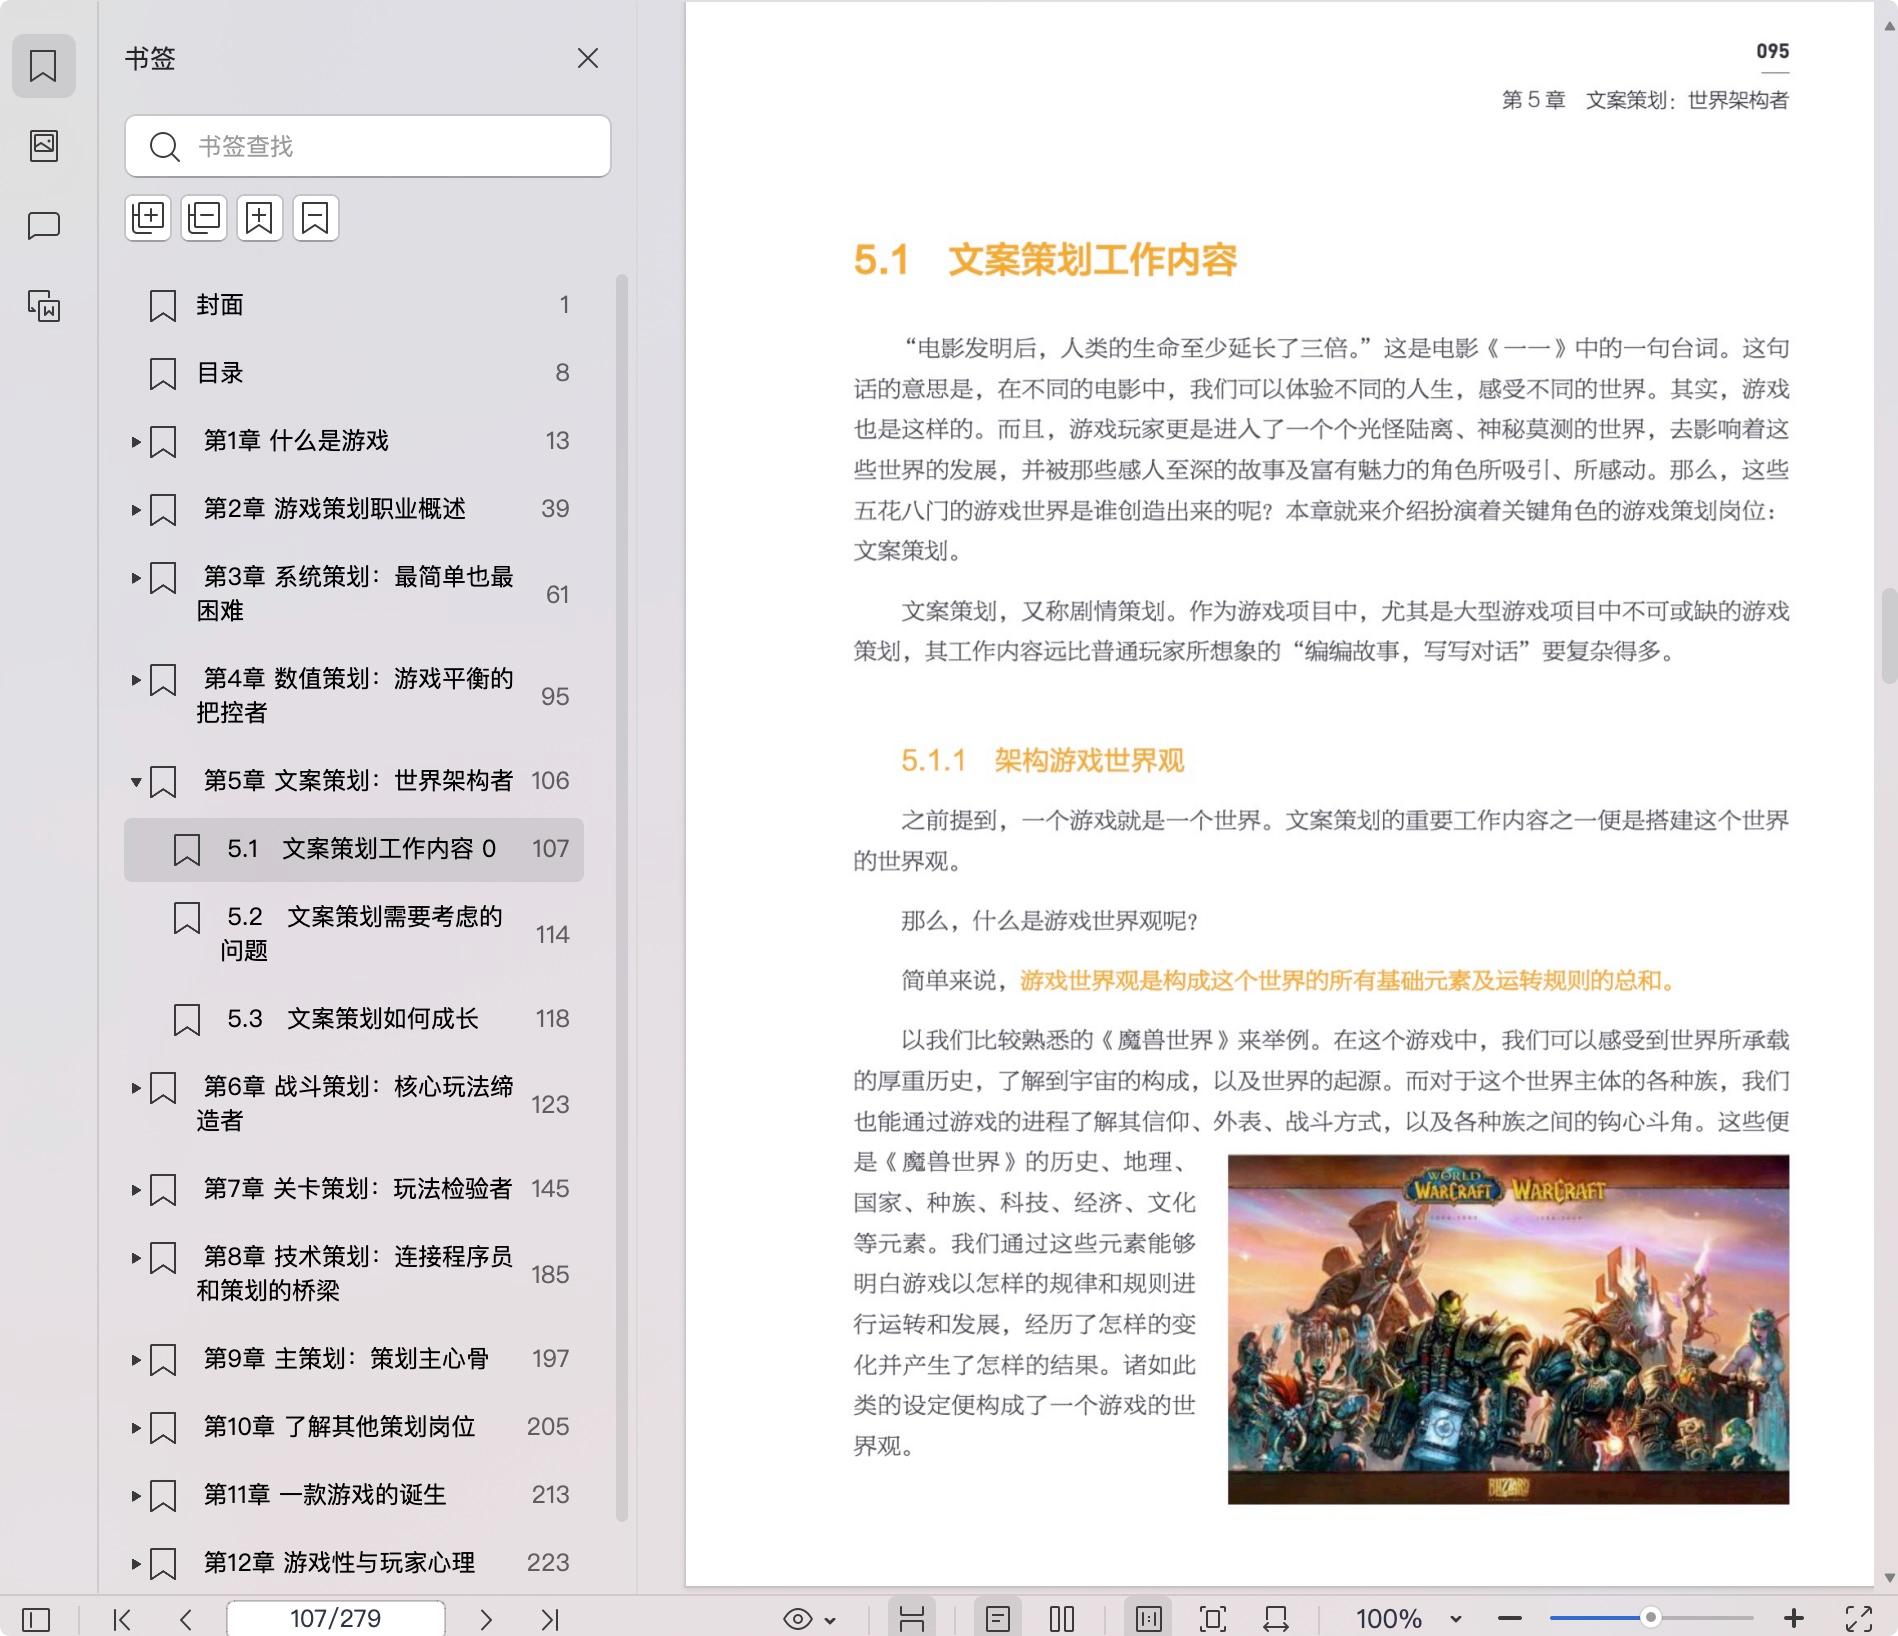Expand all bookmarks button
Viewport: 1898px width, 1636px height.
pyautogui.click(x=149, y=217)
